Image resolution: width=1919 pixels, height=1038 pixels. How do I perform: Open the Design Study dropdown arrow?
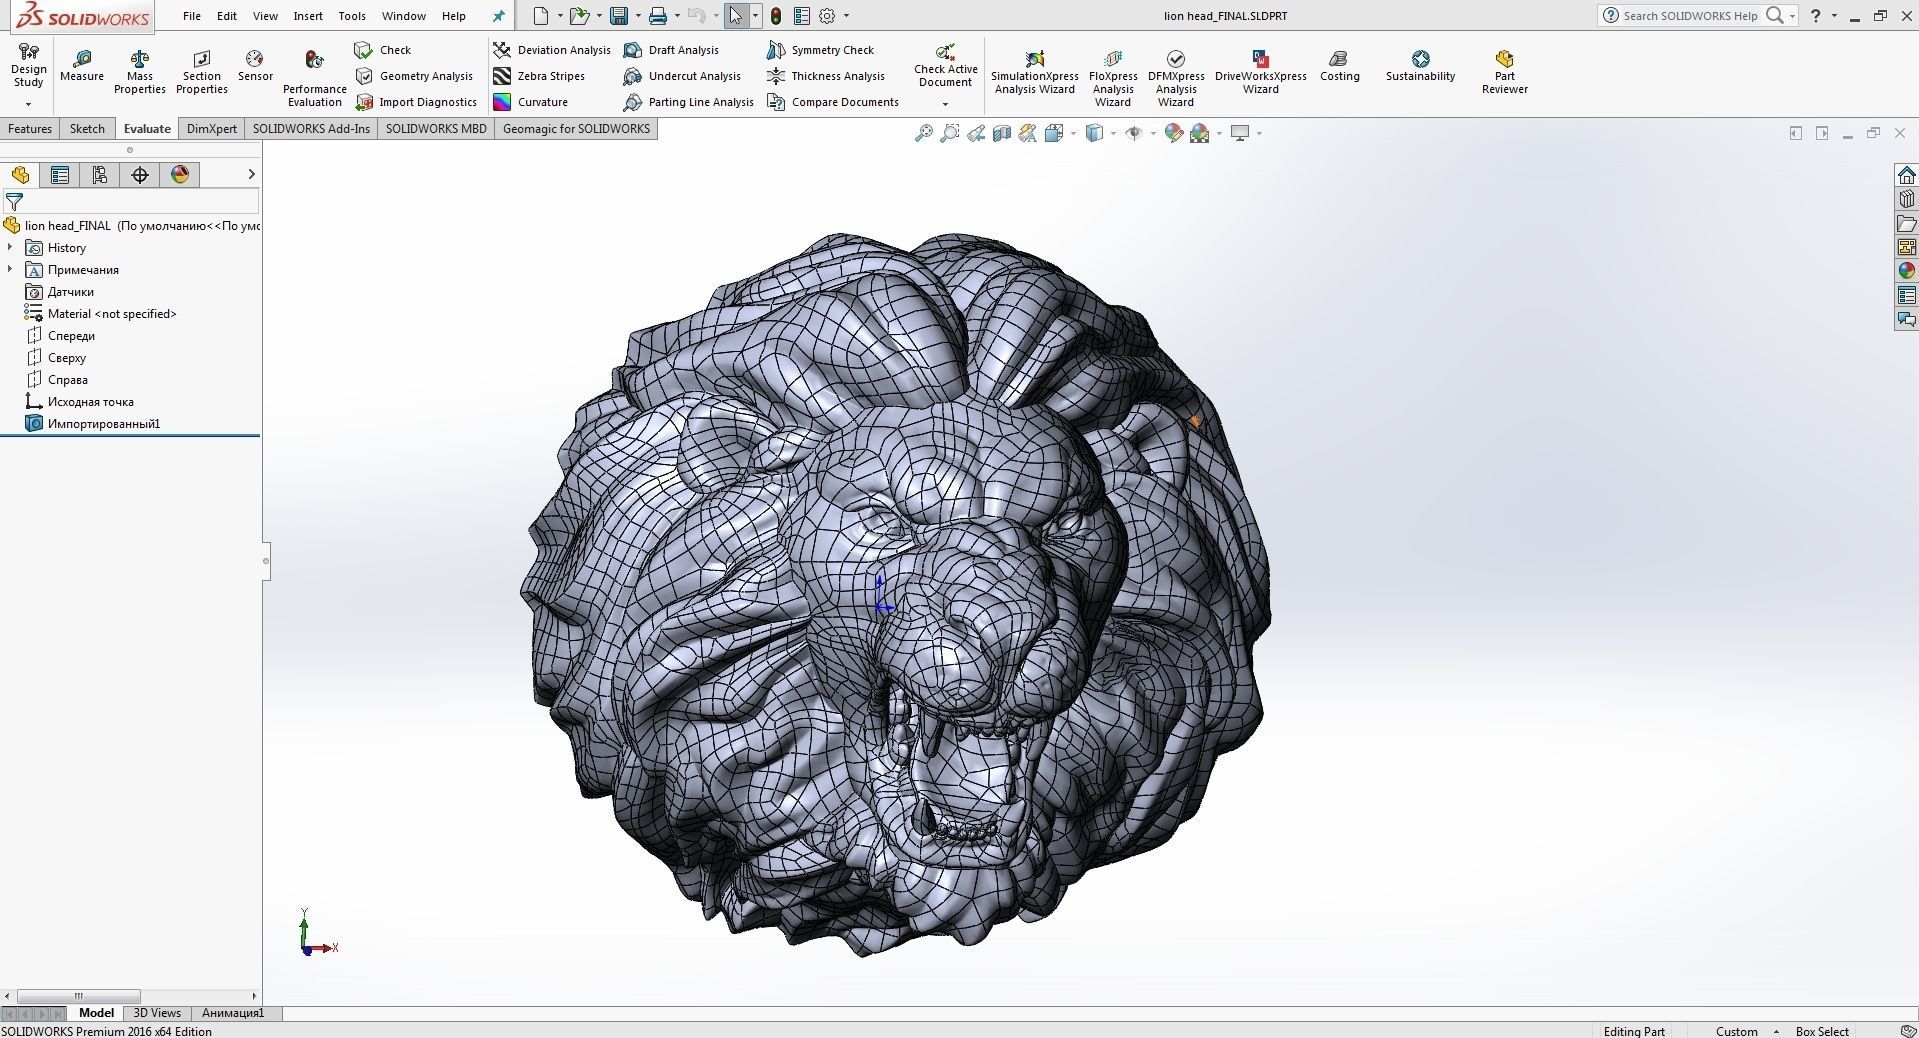coord(28,104)
